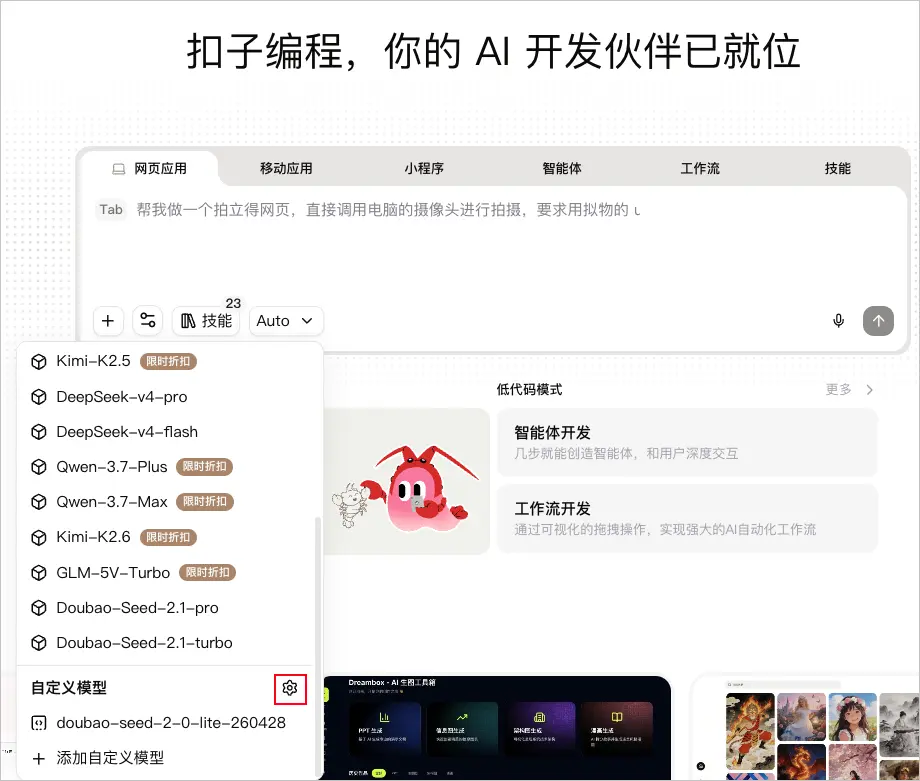Open the 智能体开发 card
920x781 pixels.
(687, 442)
